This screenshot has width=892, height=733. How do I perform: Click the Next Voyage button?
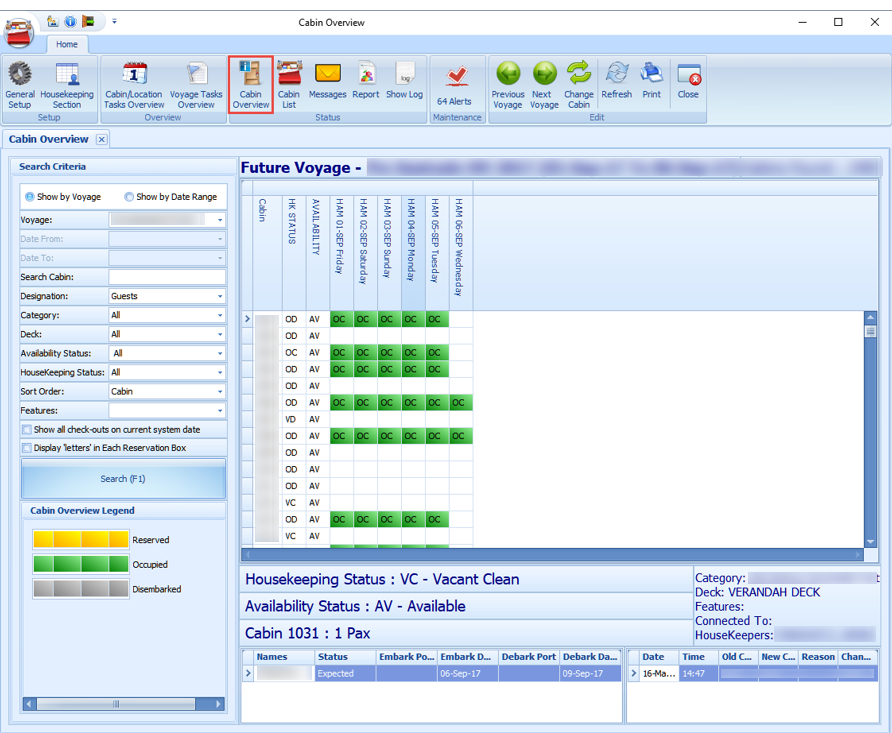pos(543,85)
